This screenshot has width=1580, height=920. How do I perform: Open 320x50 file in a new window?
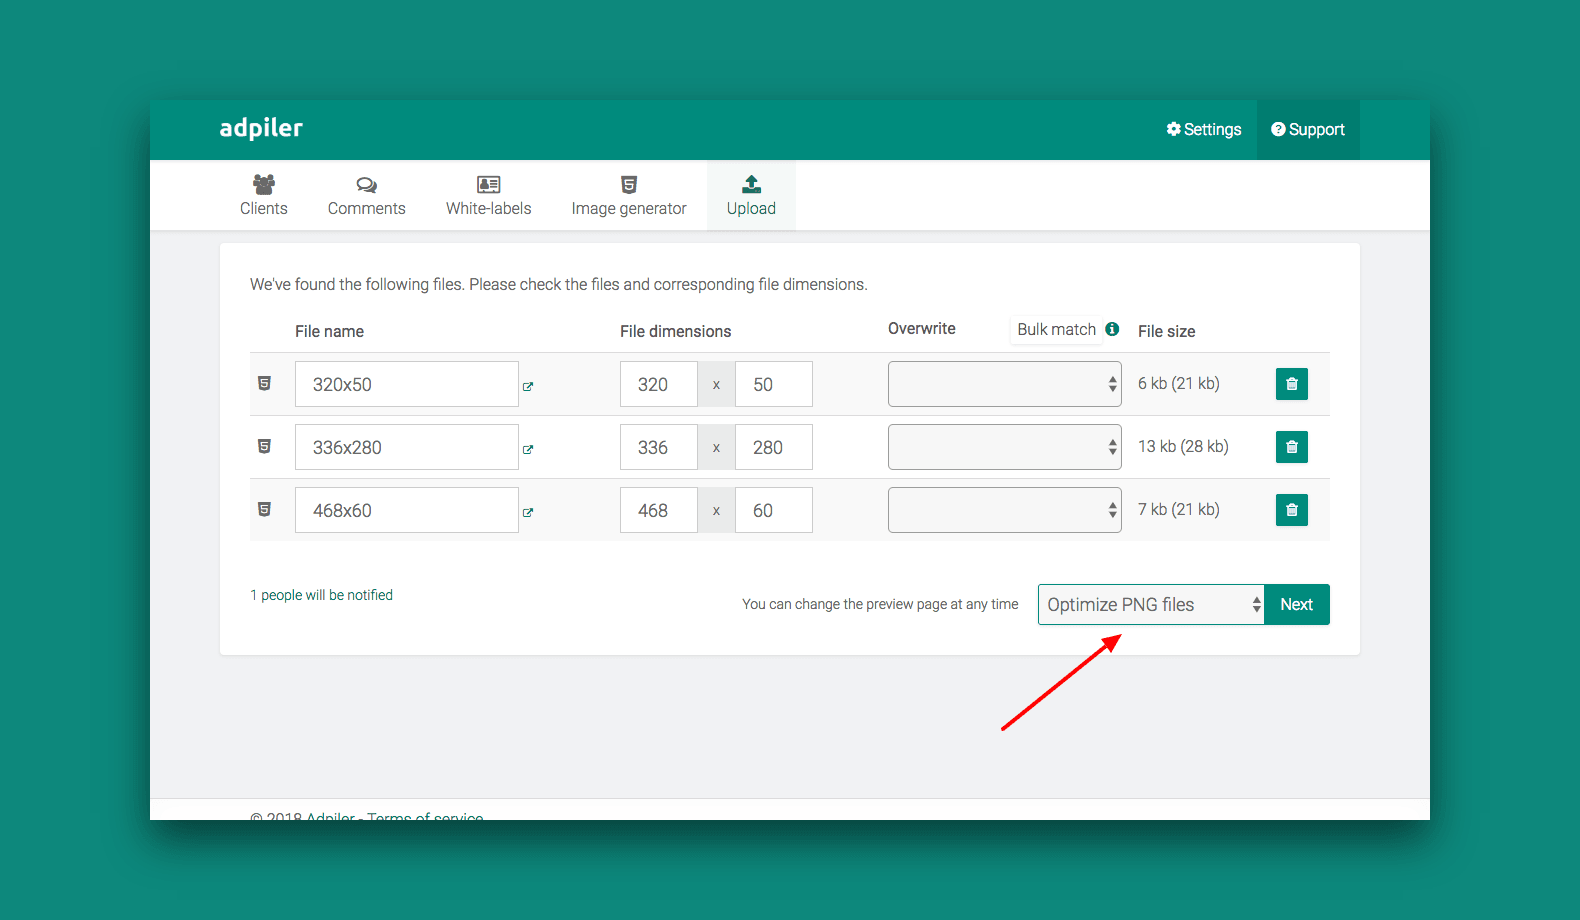click(528, 386)
